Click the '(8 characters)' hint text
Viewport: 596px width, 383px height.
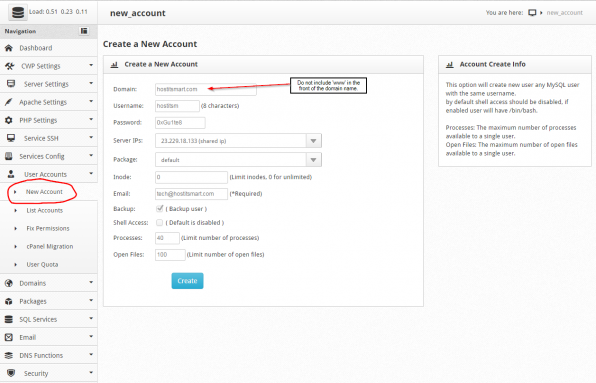point(220,106)
